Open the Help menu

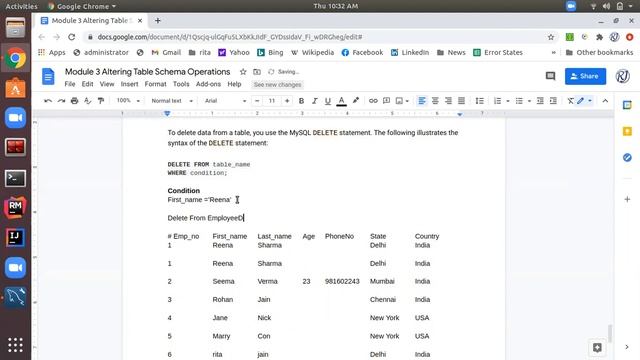click(234, 84)
